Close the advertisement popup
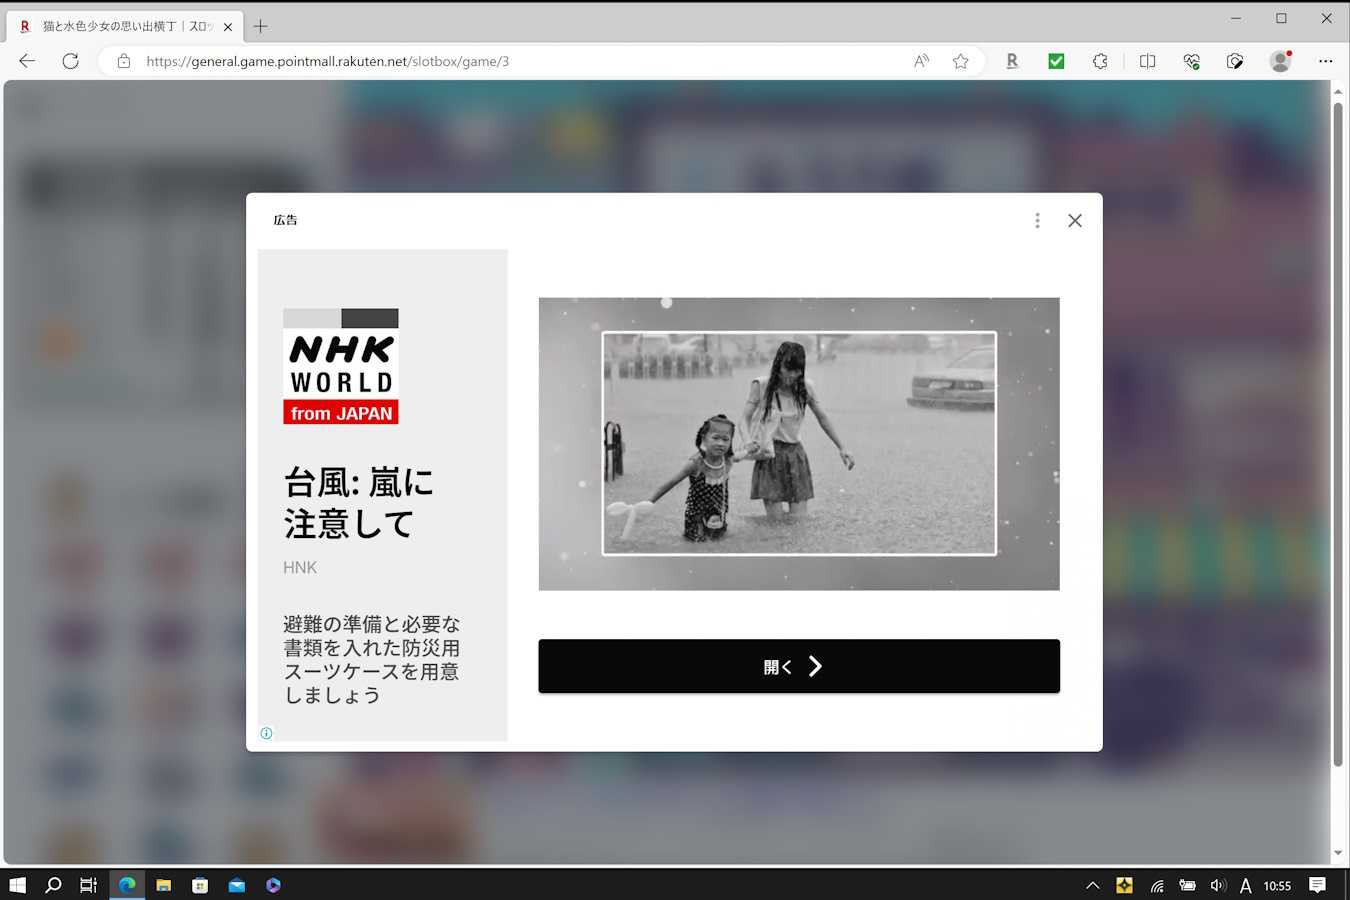 (1074, 221)
